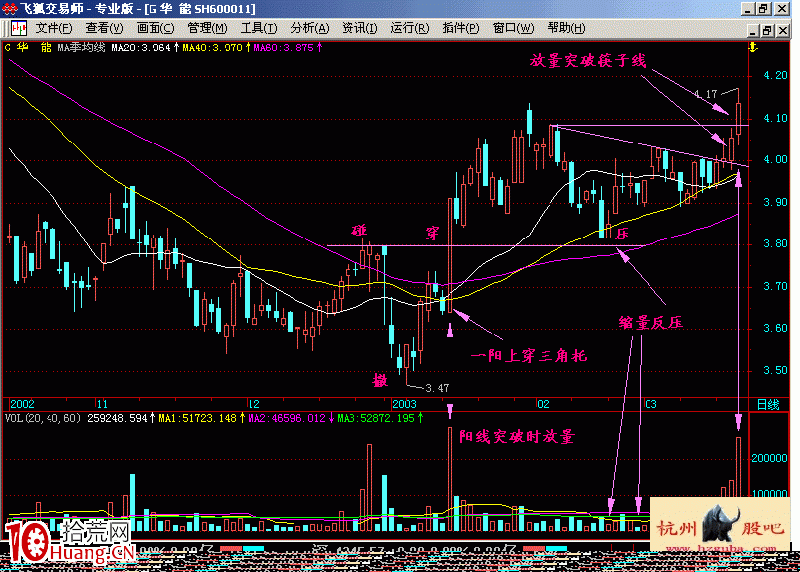Minimize the main application window

pos(748,9)
